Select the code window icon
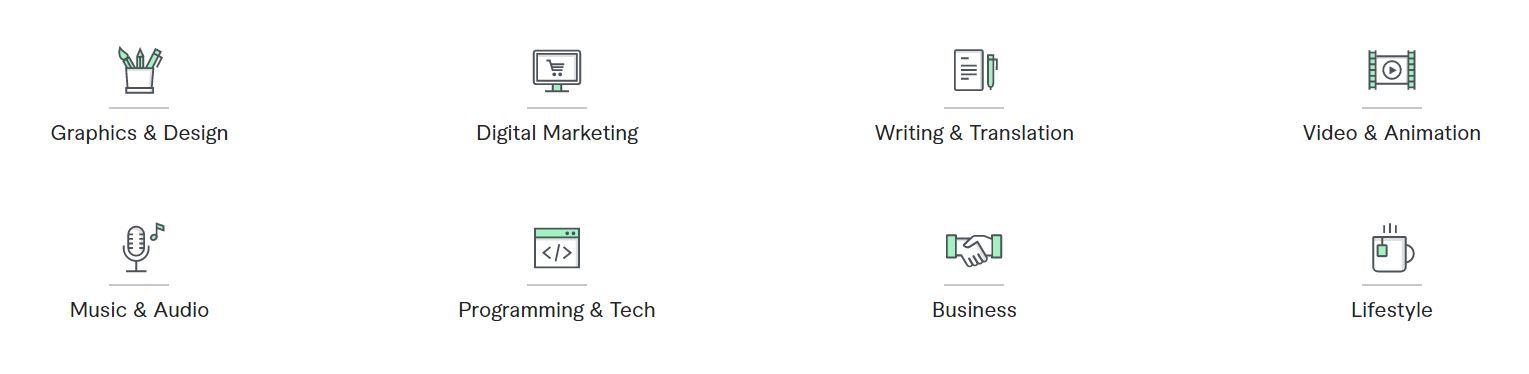Screen dimensions: 1529x374 [557, 248]
